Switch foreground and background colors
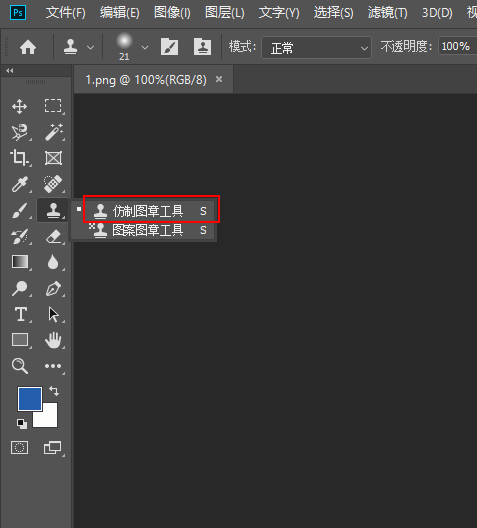This screenshot has width=477, height=528. coord(54,391)
